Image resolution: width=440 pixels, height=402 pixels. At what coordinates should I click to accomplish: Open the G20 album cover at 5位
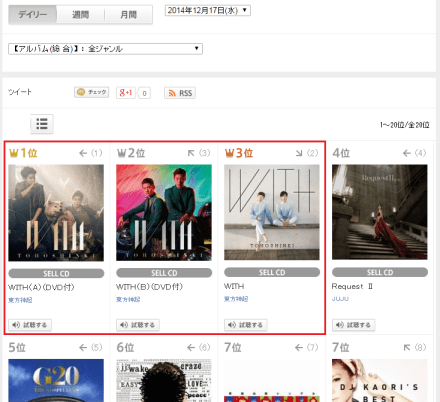[56, 380]
